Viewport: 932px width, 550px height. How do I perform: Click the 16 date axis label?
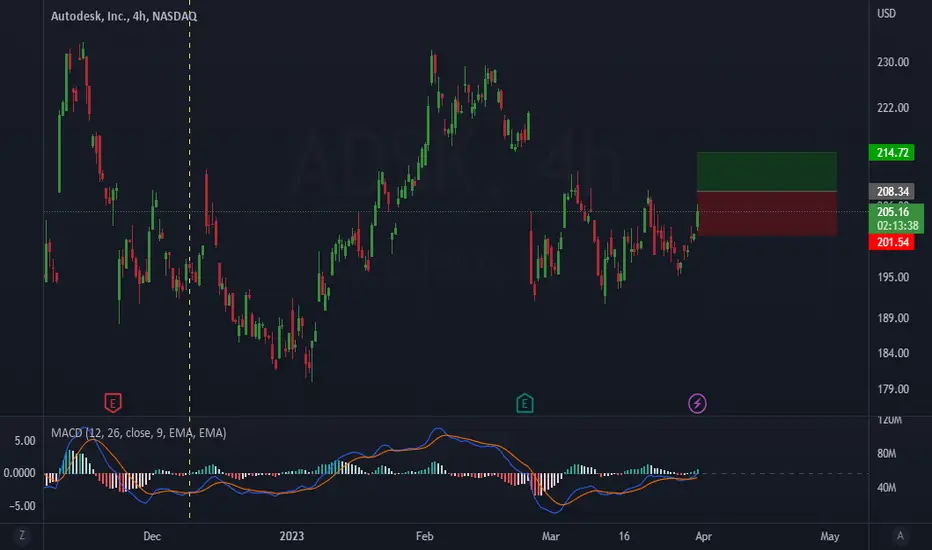point(624,536)
